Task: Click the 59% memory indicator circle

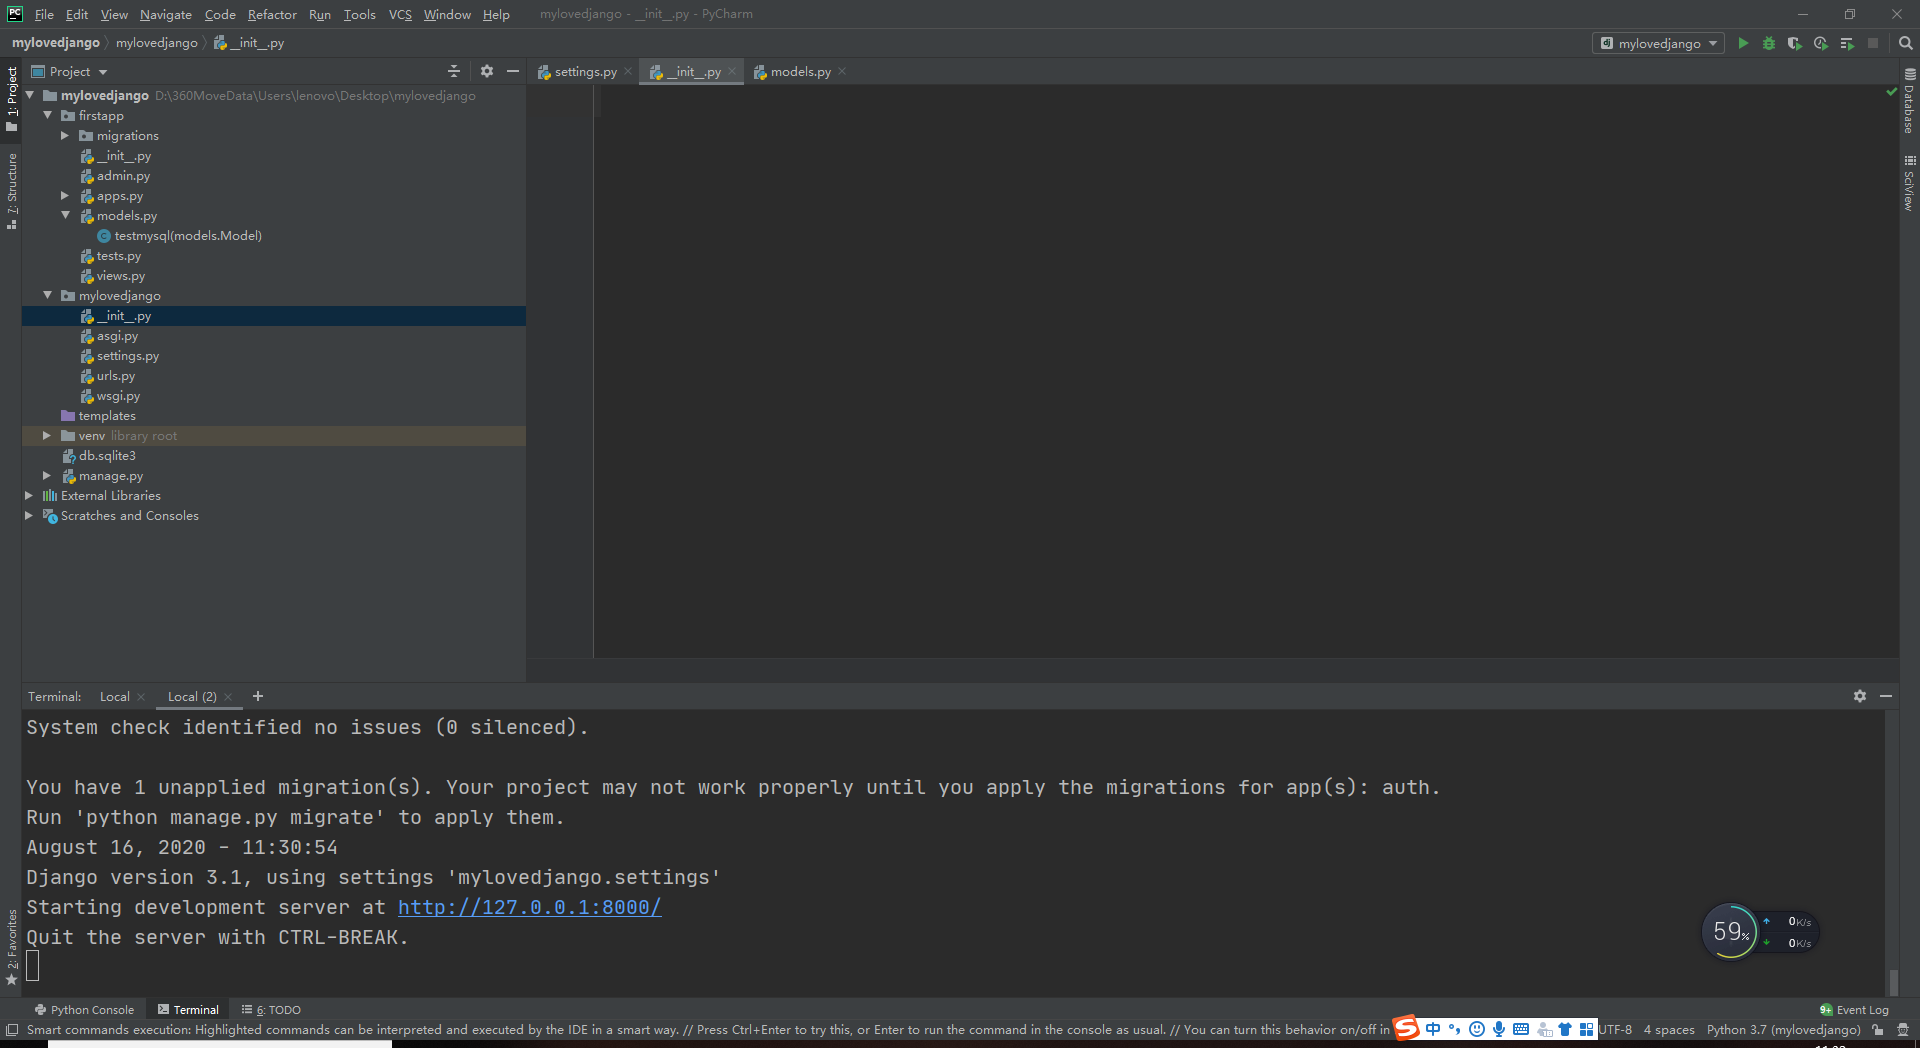Action: (x=1730, y=931)
